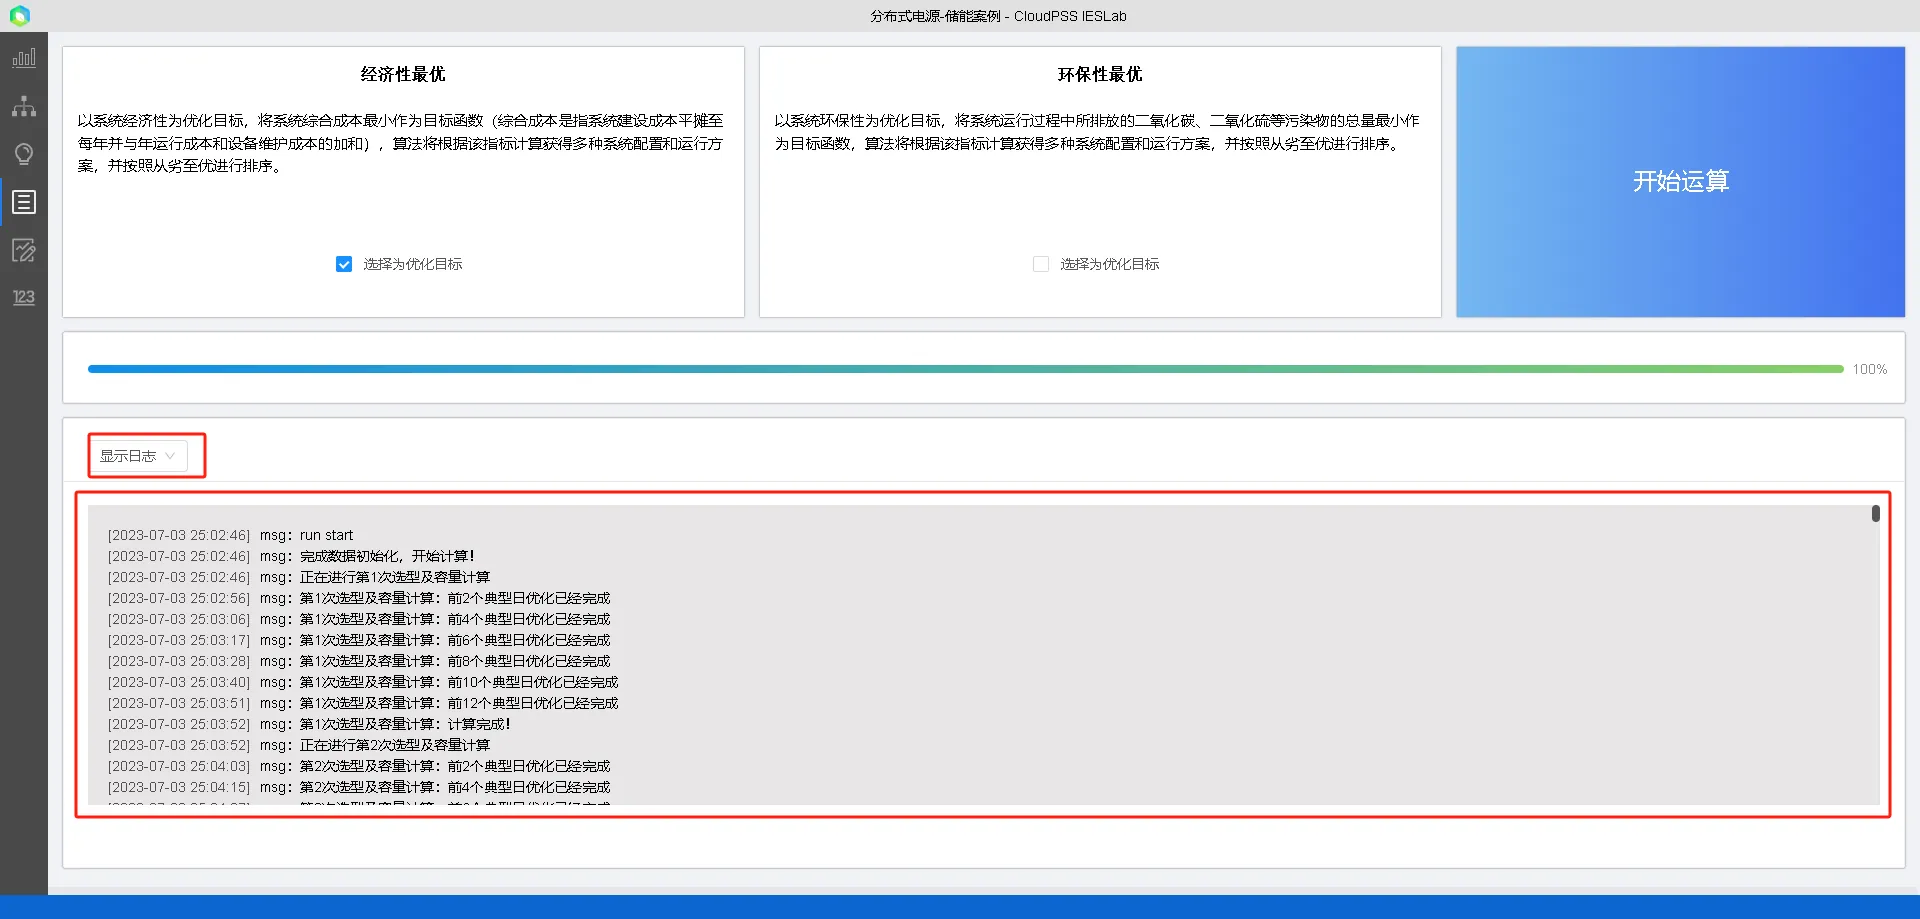Check 选择为优化目标 under 环保性最优
Viewport: 1920px width, 919px height.
tap(1041, 264)
